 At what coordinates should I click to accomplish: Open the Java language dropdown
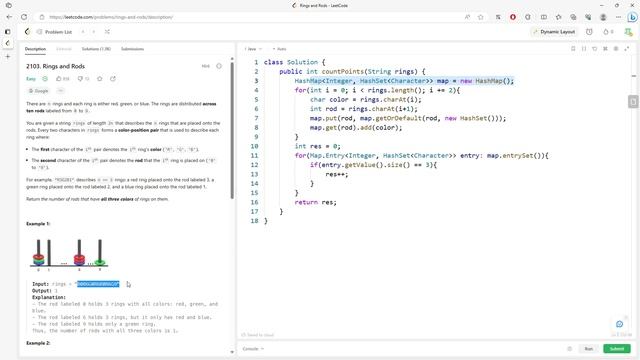(253, 49)
